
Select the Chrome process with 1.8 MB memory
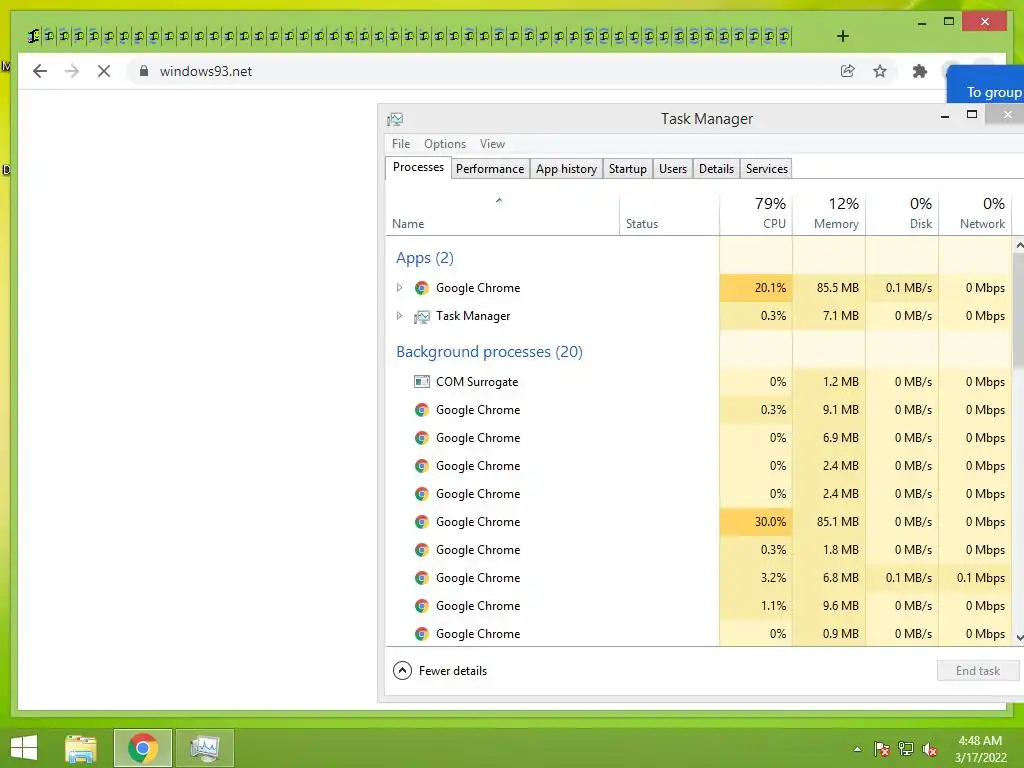pos(699,550)
